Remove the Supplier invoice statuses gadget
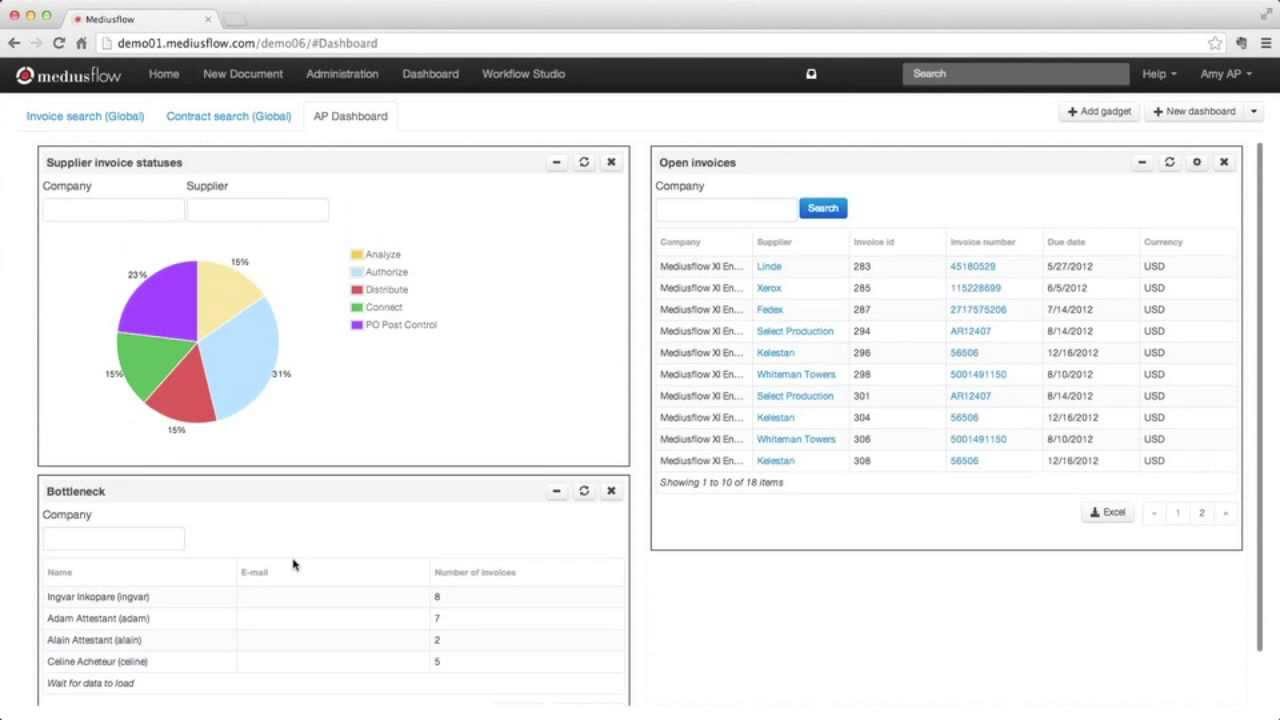Viewport: 1280px width, 720px height. (x=611, y=162)
